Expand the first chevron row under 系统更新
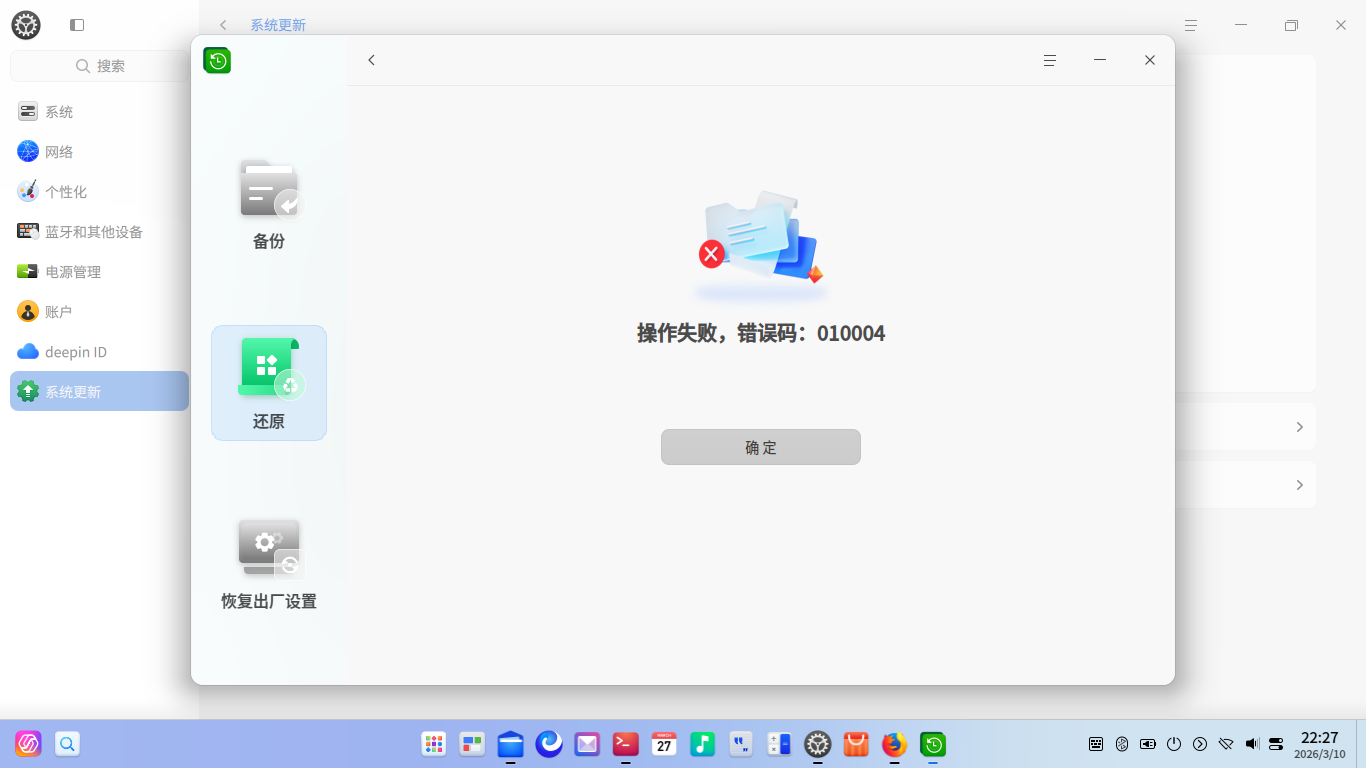 (1298, 426)
